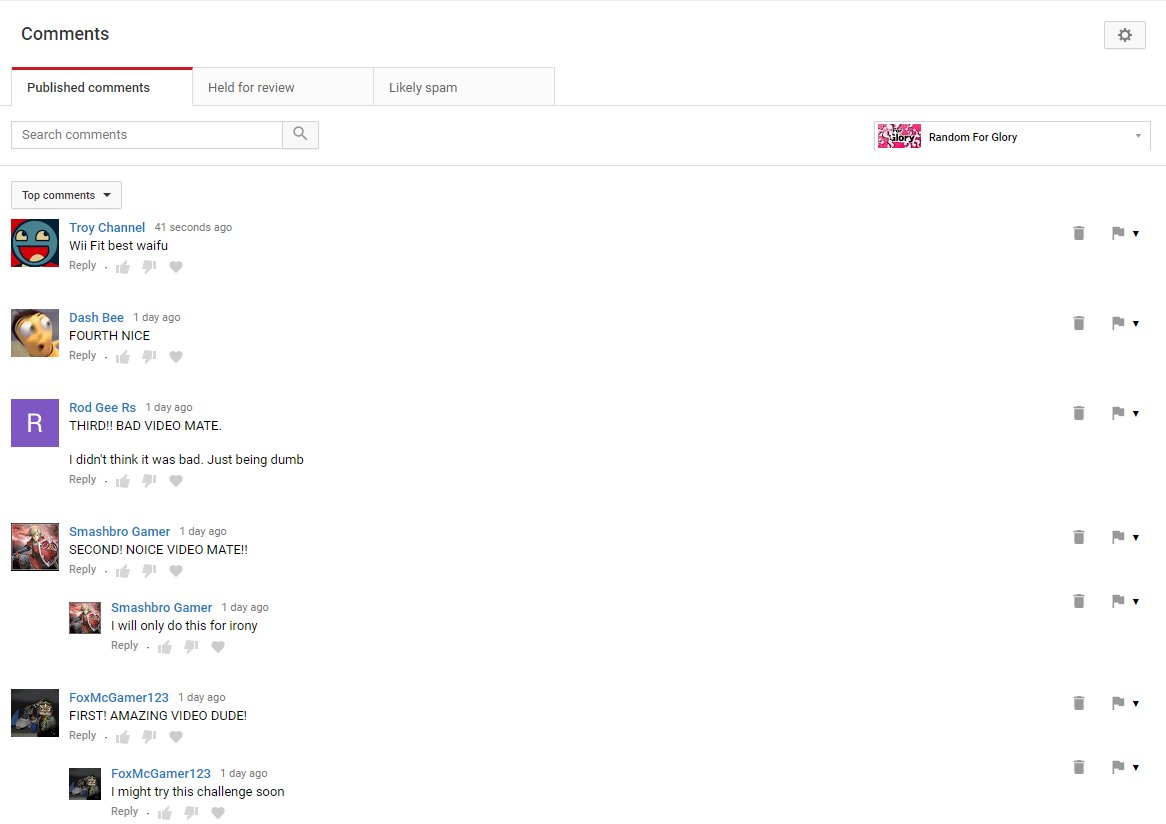Delete Rod Gee Rs's comment

coord(1079,413)
